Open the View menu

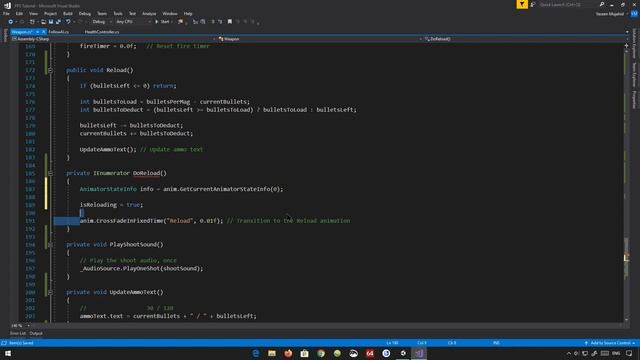[x=33, y=13]
